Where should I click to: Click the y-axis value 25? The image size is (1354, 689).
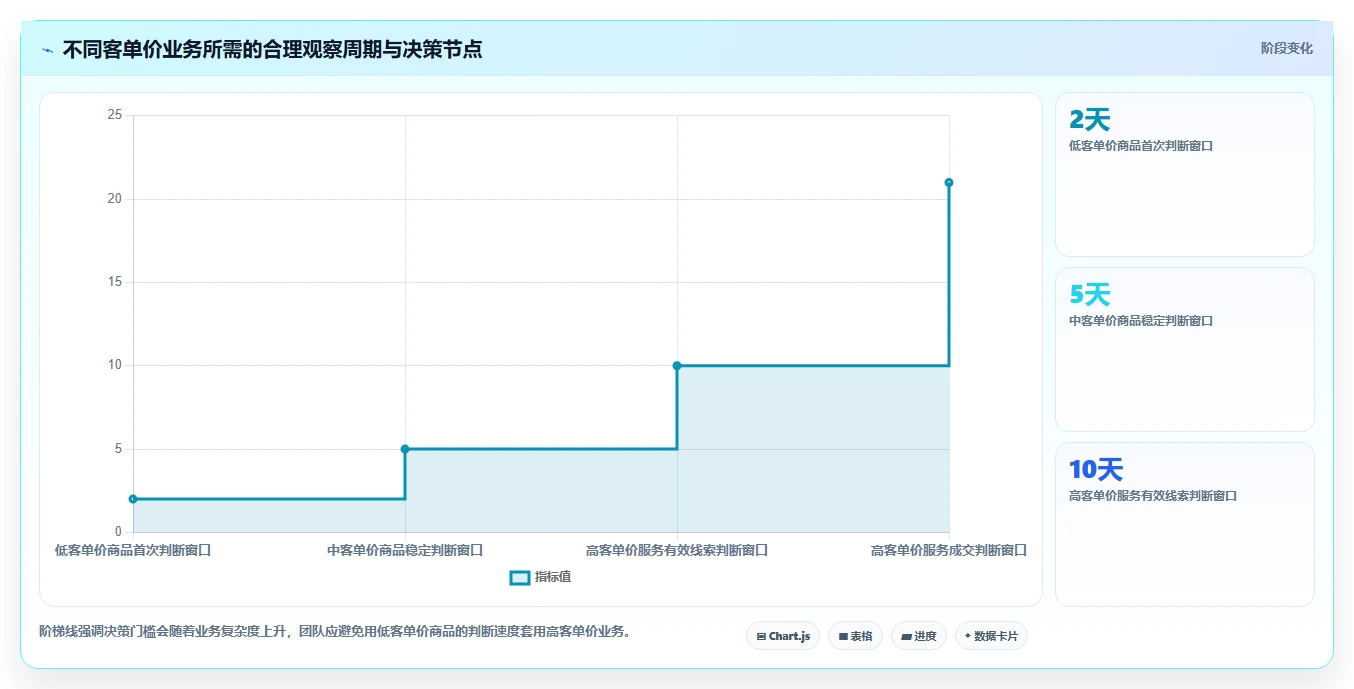115,115
